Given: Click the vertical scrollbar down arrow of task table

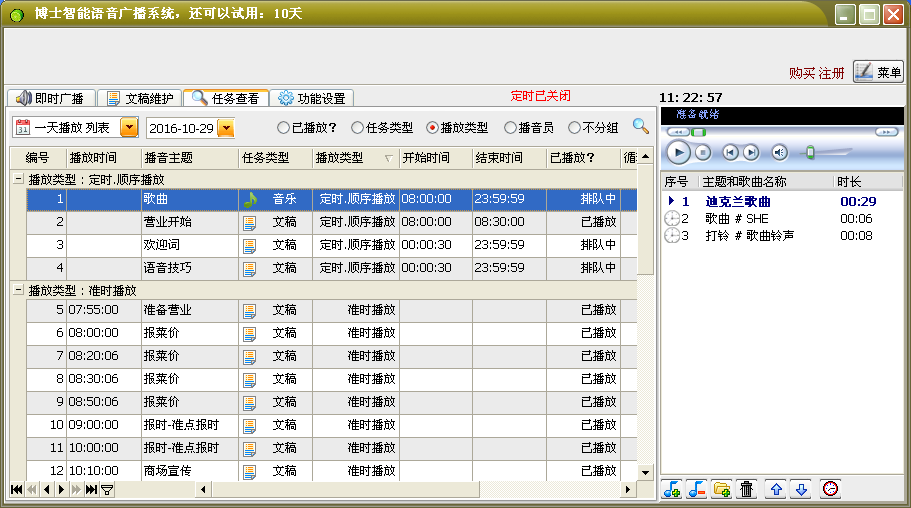Looking at the screenshot, I should pyautogui.click(x=645, y=473).
